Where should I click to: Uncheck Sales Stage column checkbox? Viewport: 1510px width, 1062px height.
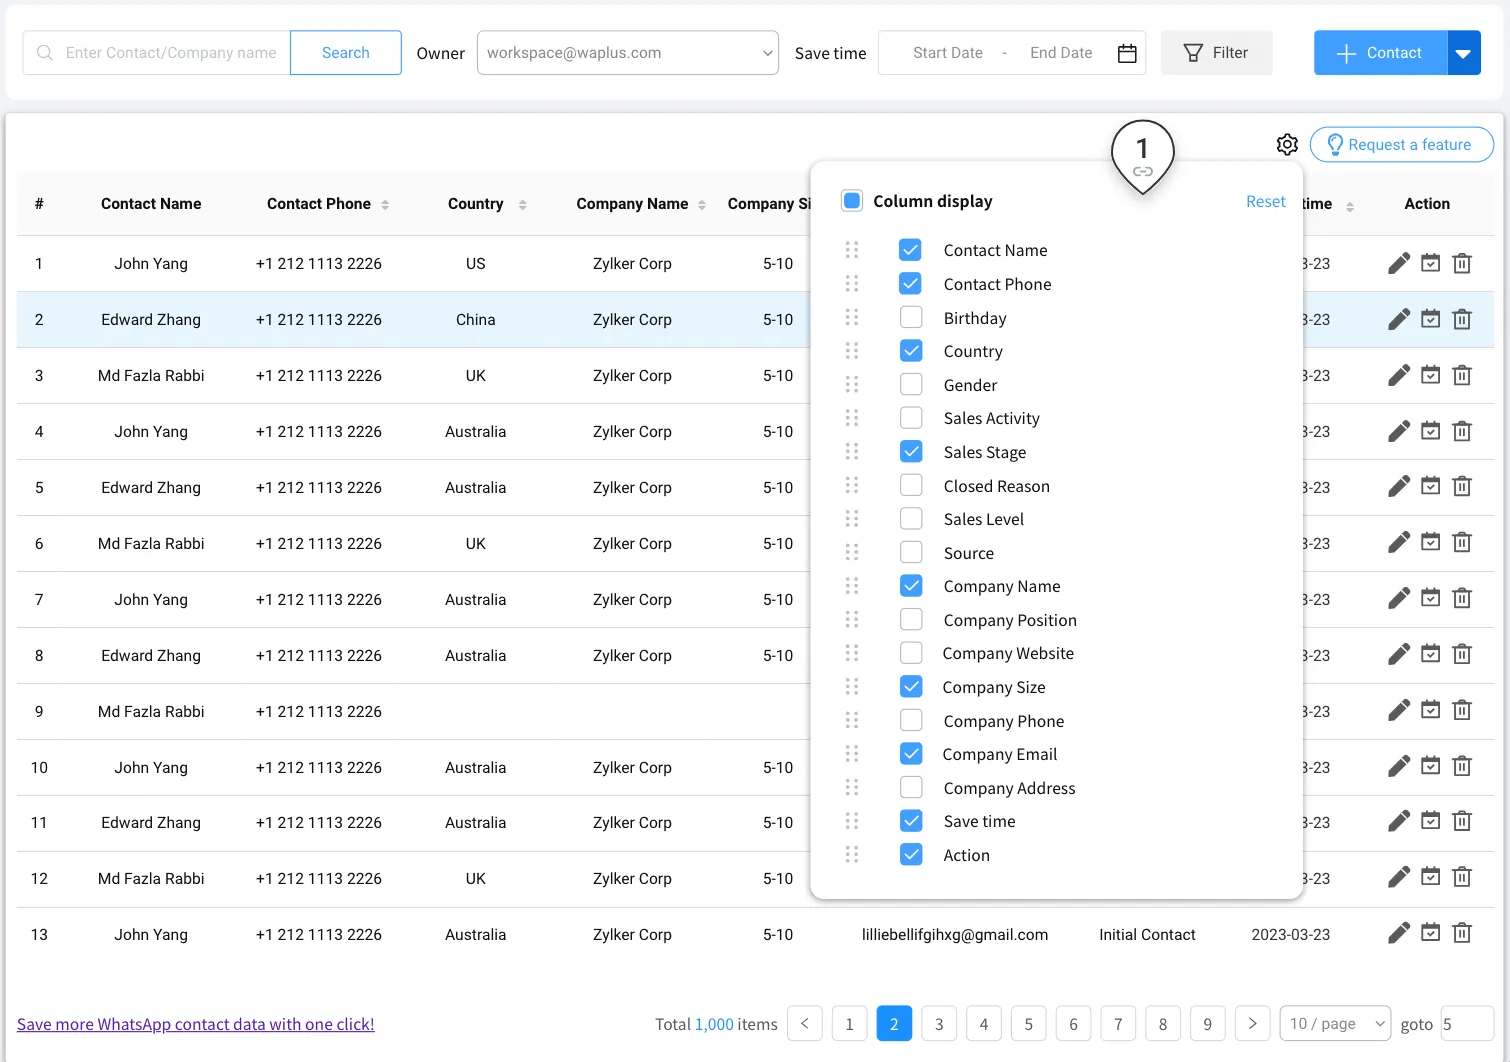click(x=910, y=452)
